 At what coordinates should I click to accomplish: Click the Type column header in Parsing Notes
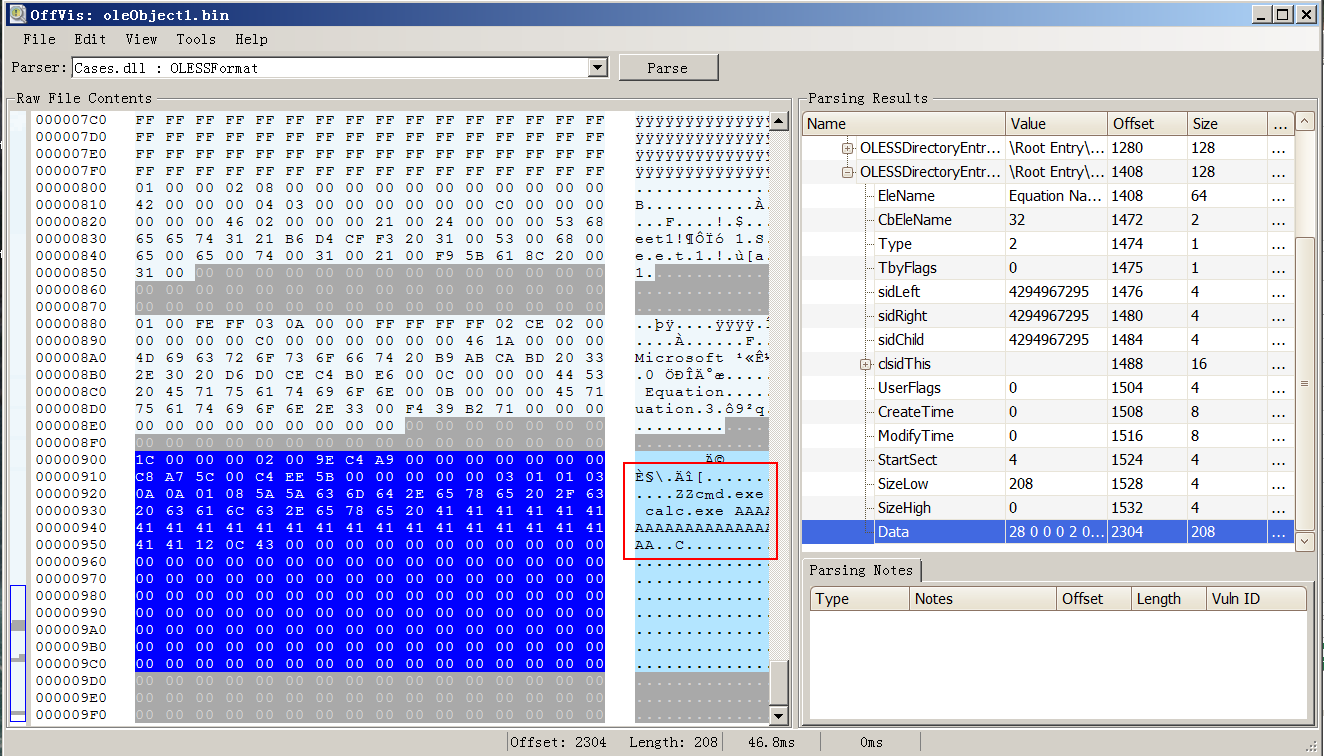point(860,599)
